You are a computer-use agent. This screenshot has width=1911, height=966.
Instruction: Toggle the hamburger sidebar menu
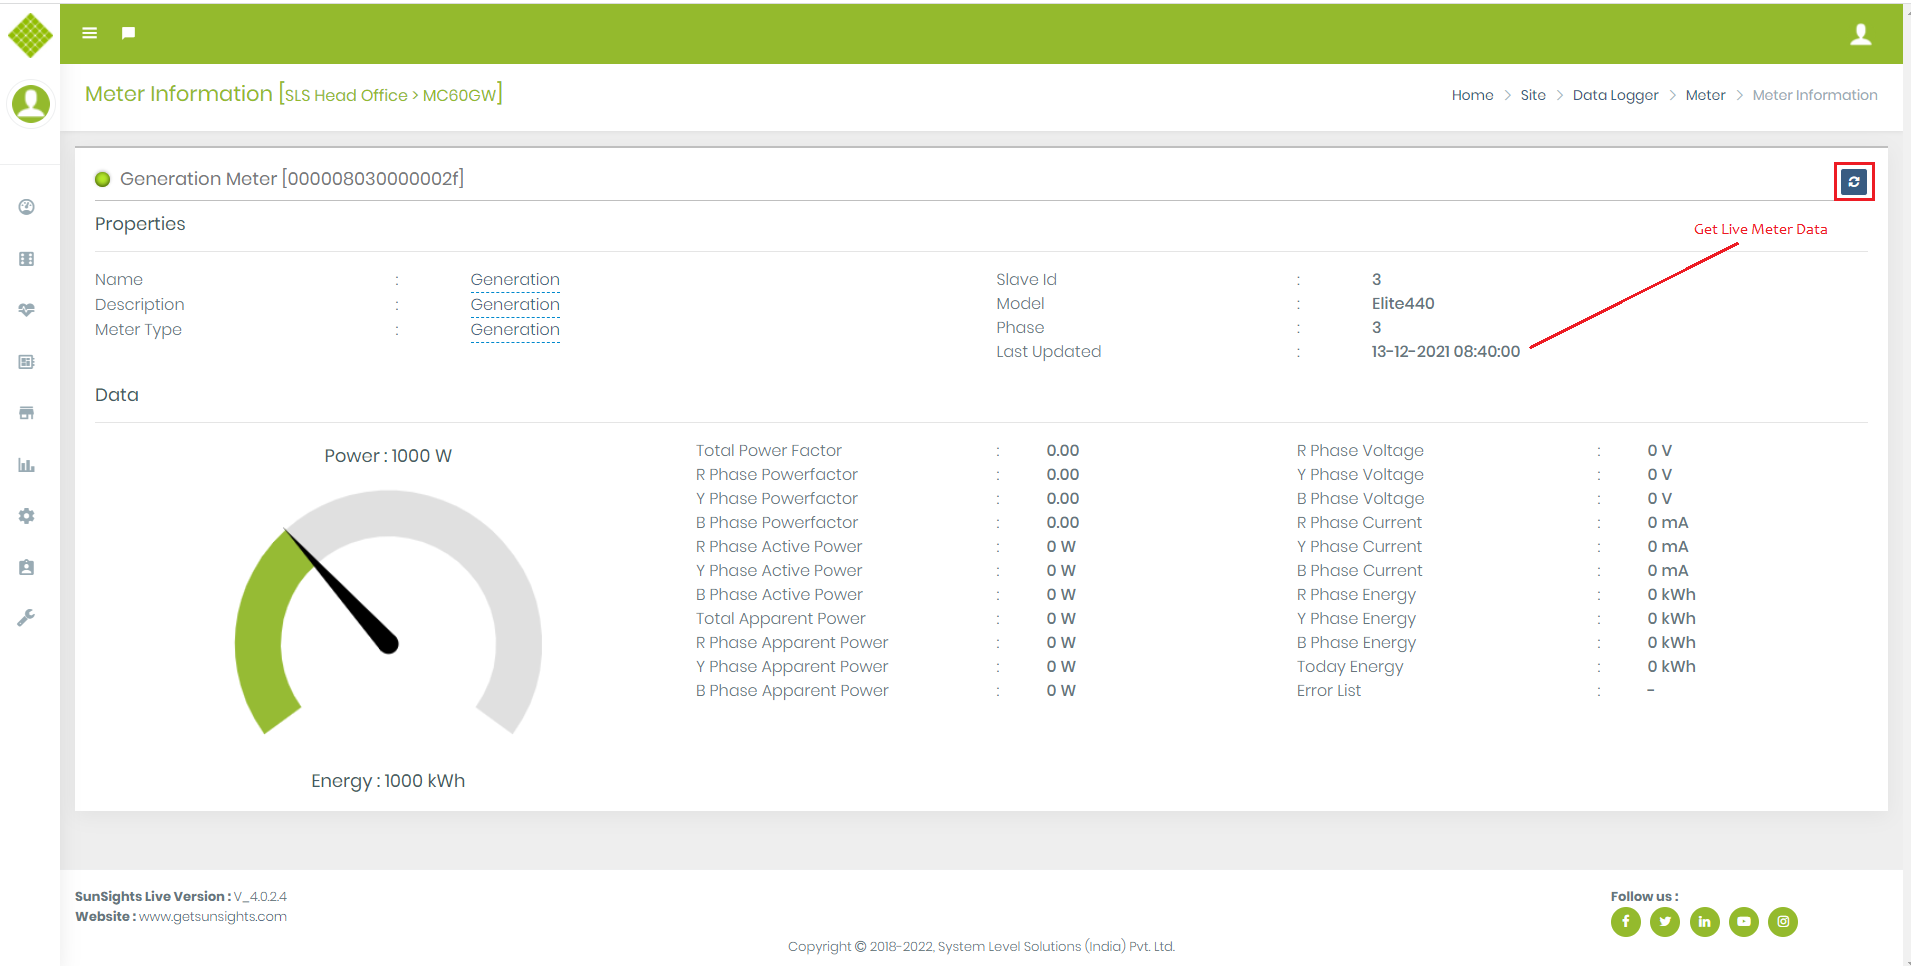90,33
